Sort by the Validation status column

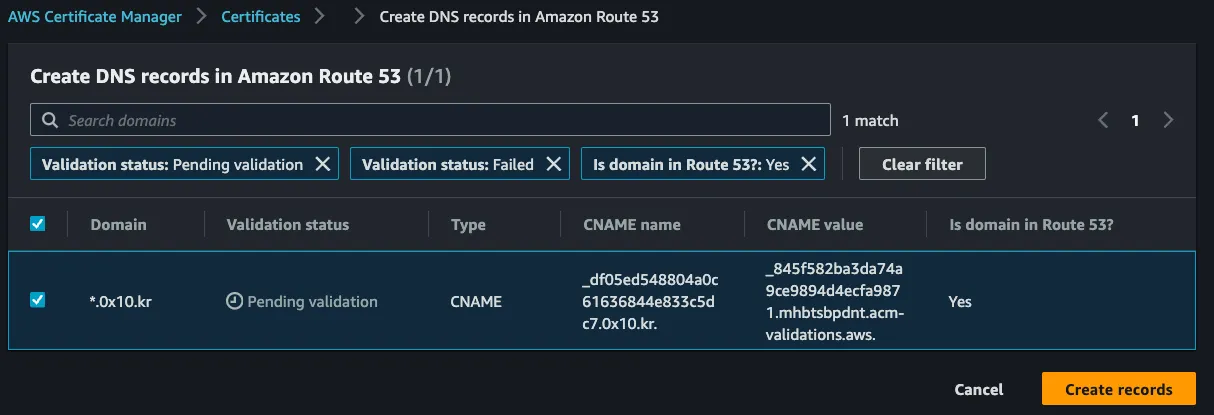coord(288,224)
